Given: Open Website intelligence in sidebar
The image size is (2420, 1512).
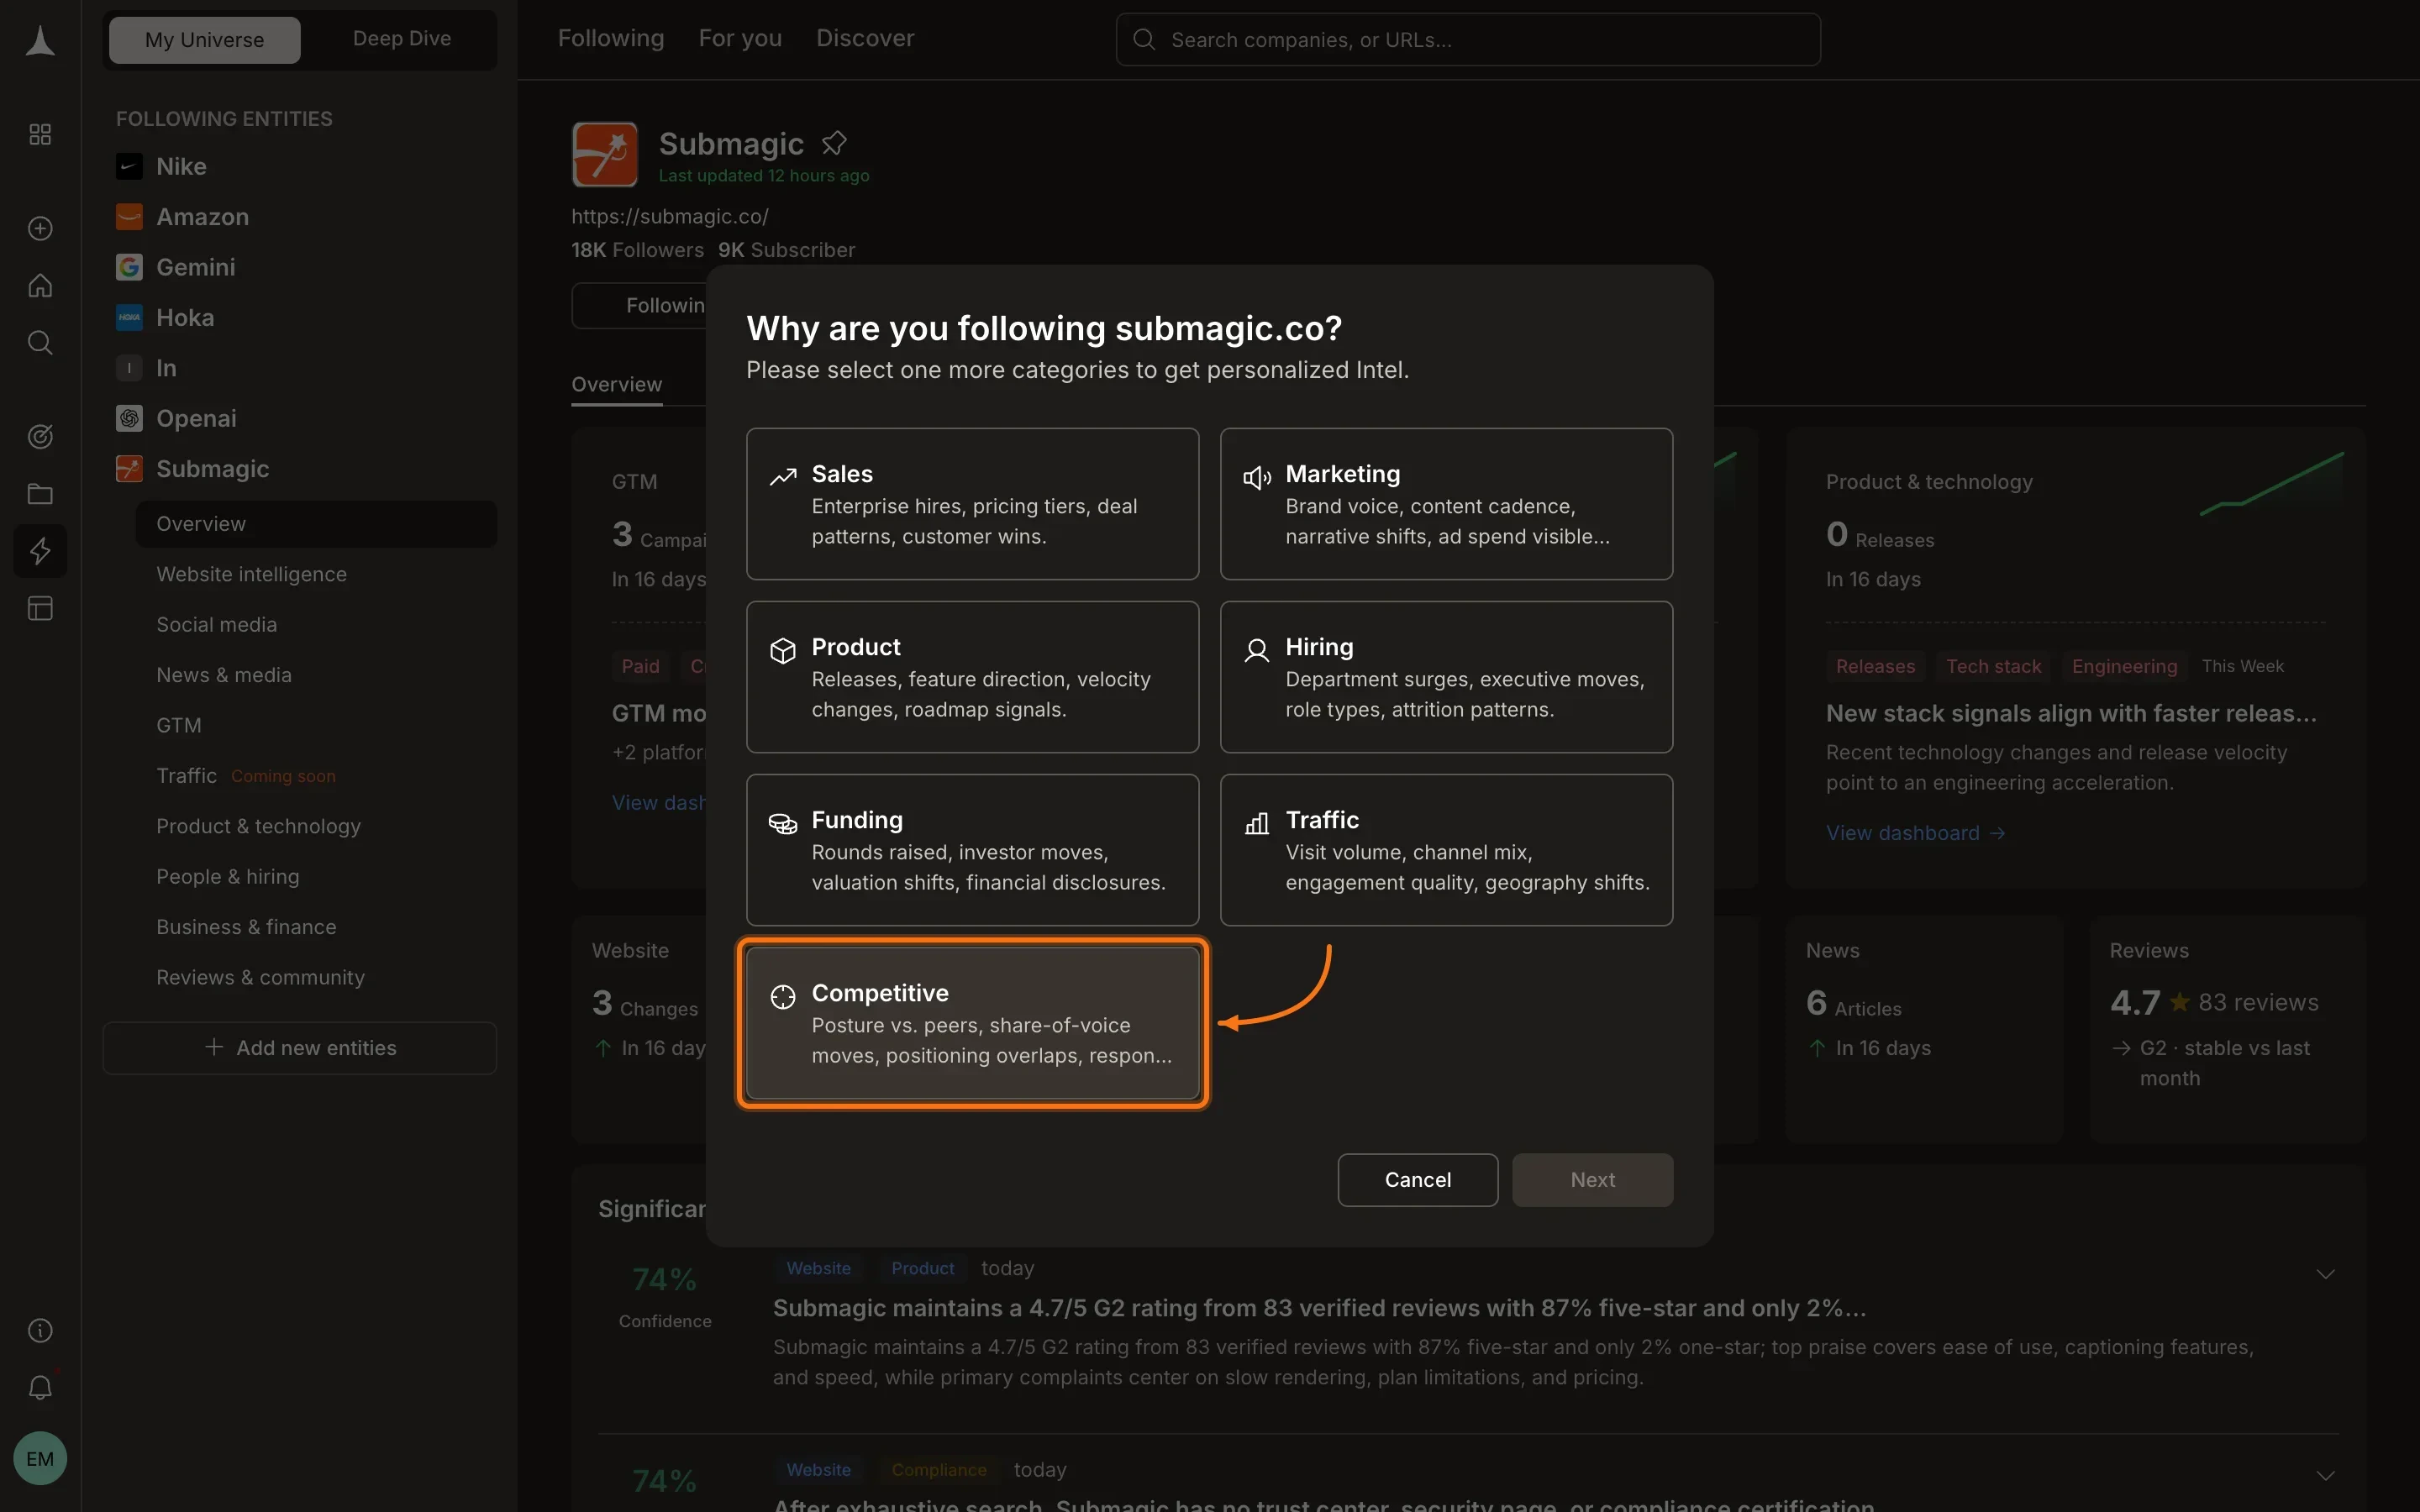Looking at the screenshot, I should click(x=251, y=574).
